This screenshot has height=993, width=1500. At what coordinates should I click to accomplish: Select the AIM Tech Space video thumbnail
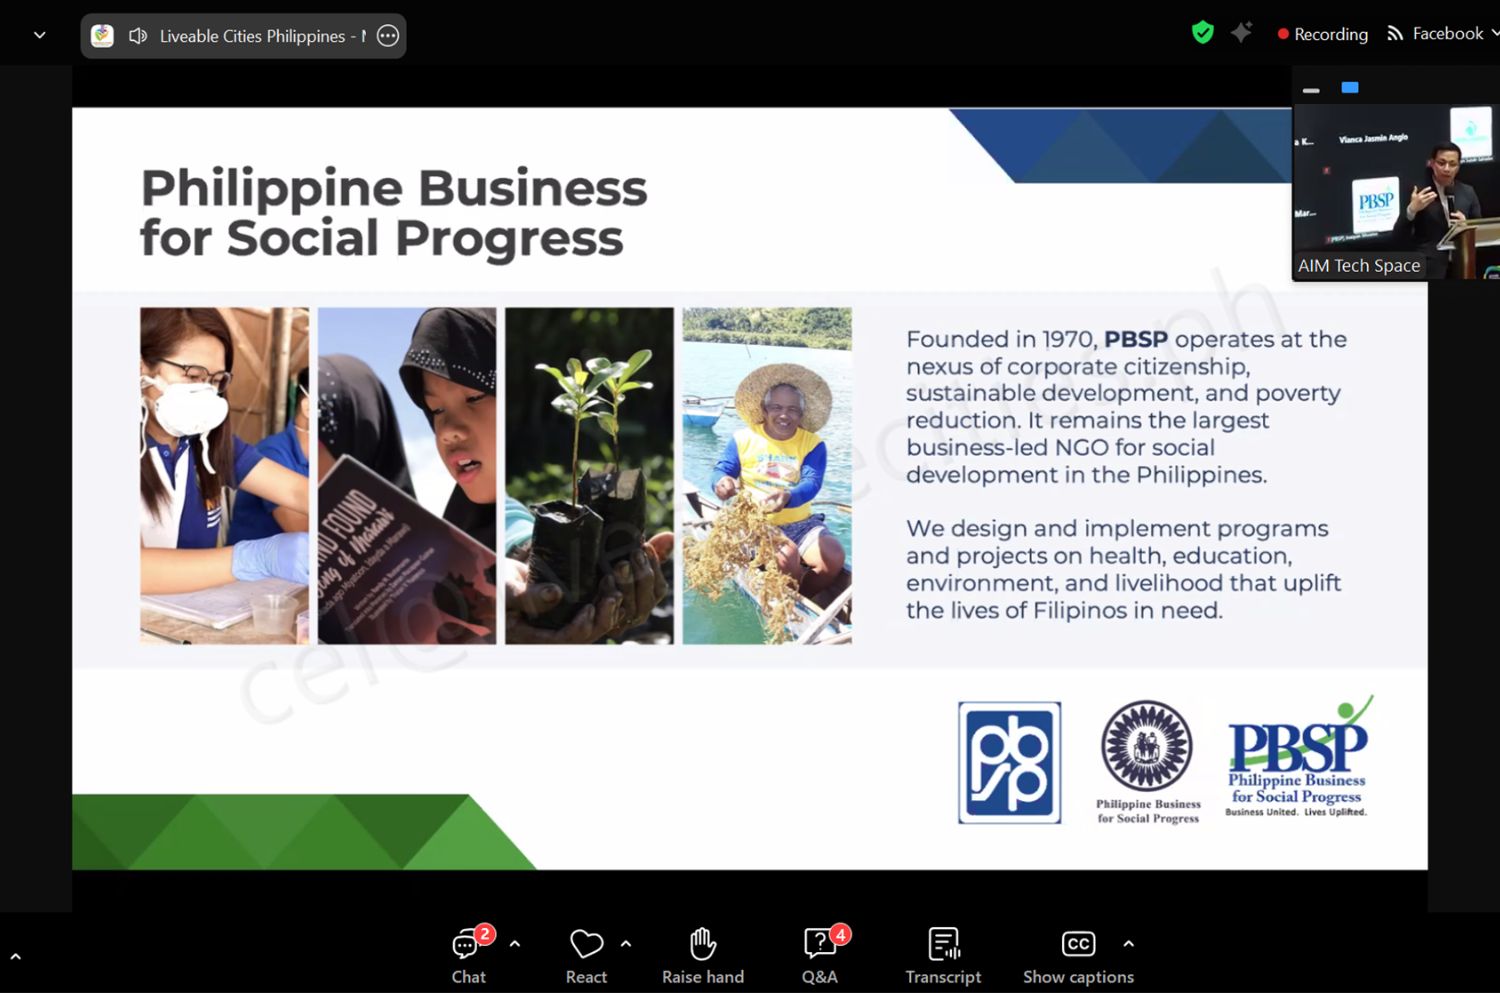(1396, 192)
